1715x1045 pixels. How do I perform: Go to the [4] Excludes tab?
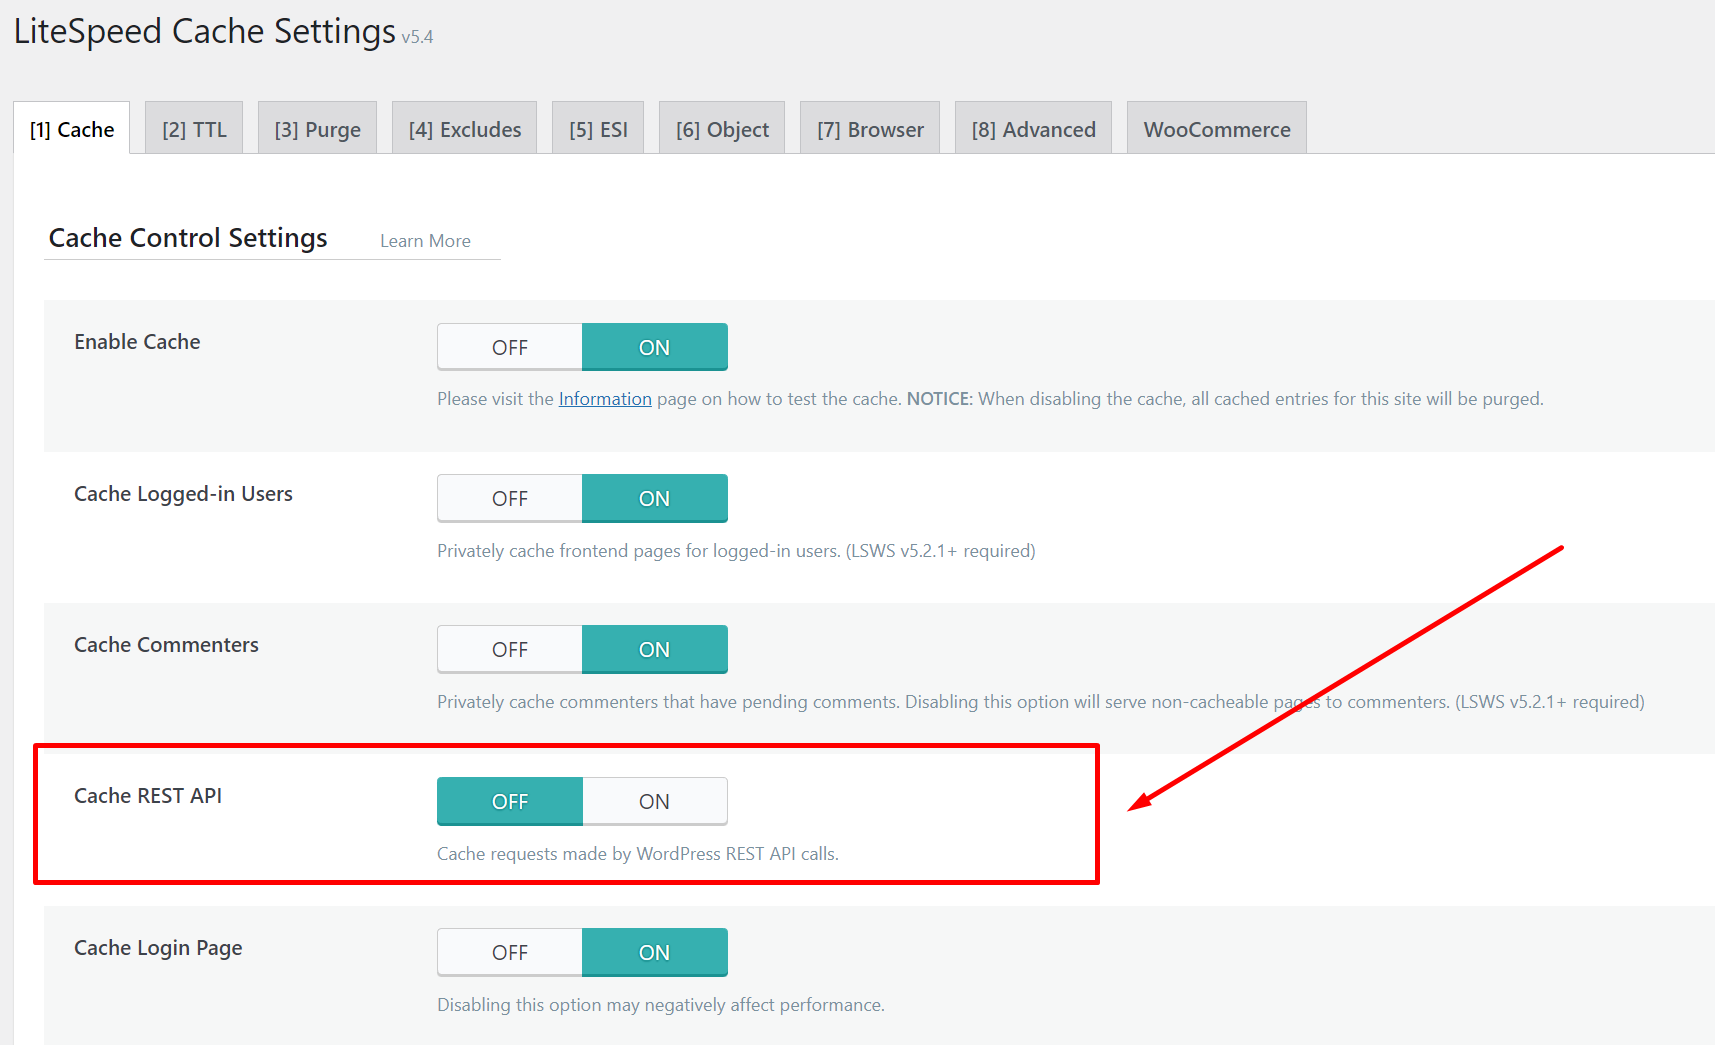point(464,129)
